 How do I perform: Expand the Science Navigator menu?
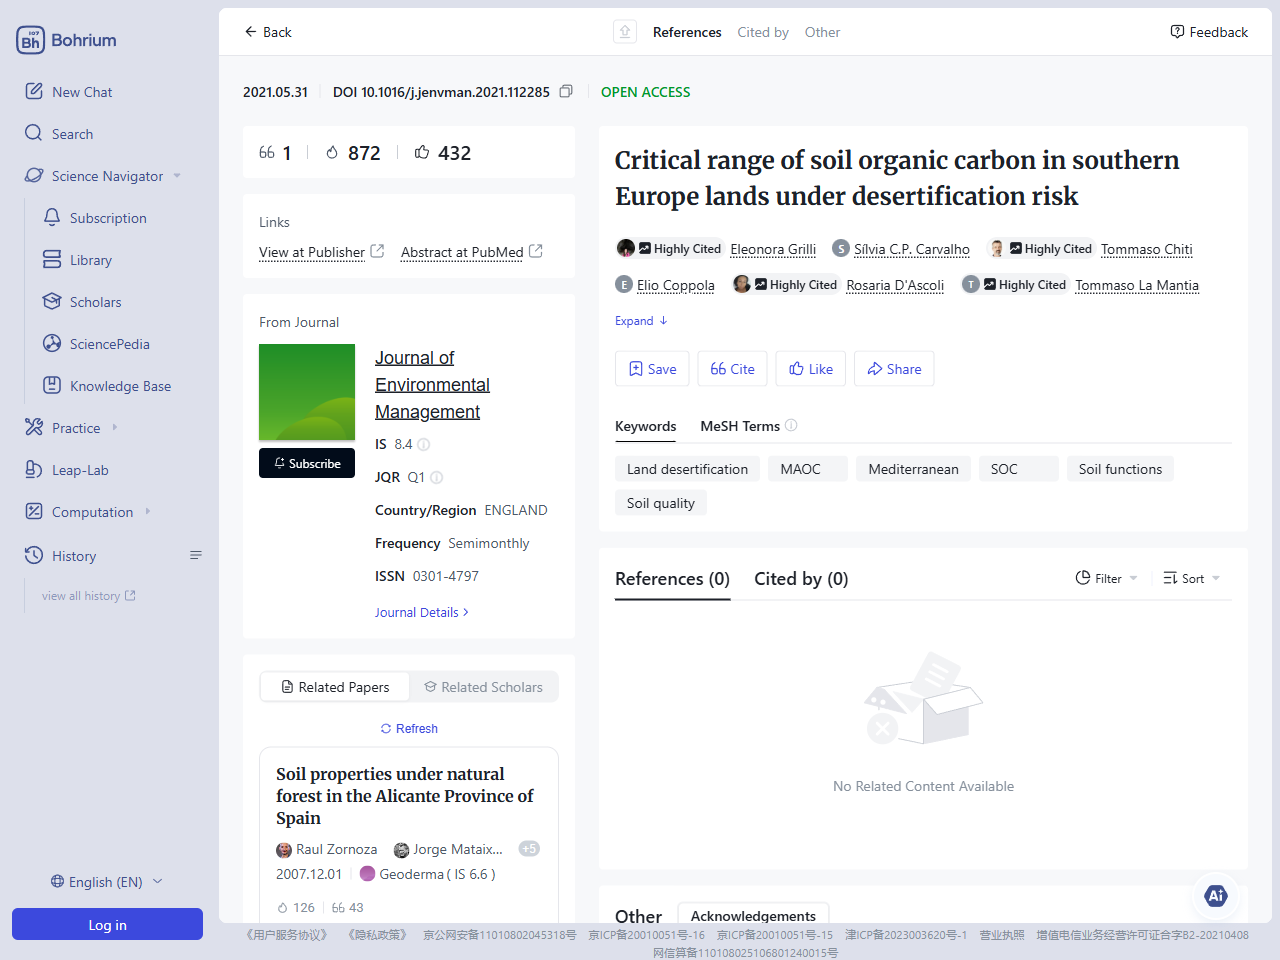177,176
